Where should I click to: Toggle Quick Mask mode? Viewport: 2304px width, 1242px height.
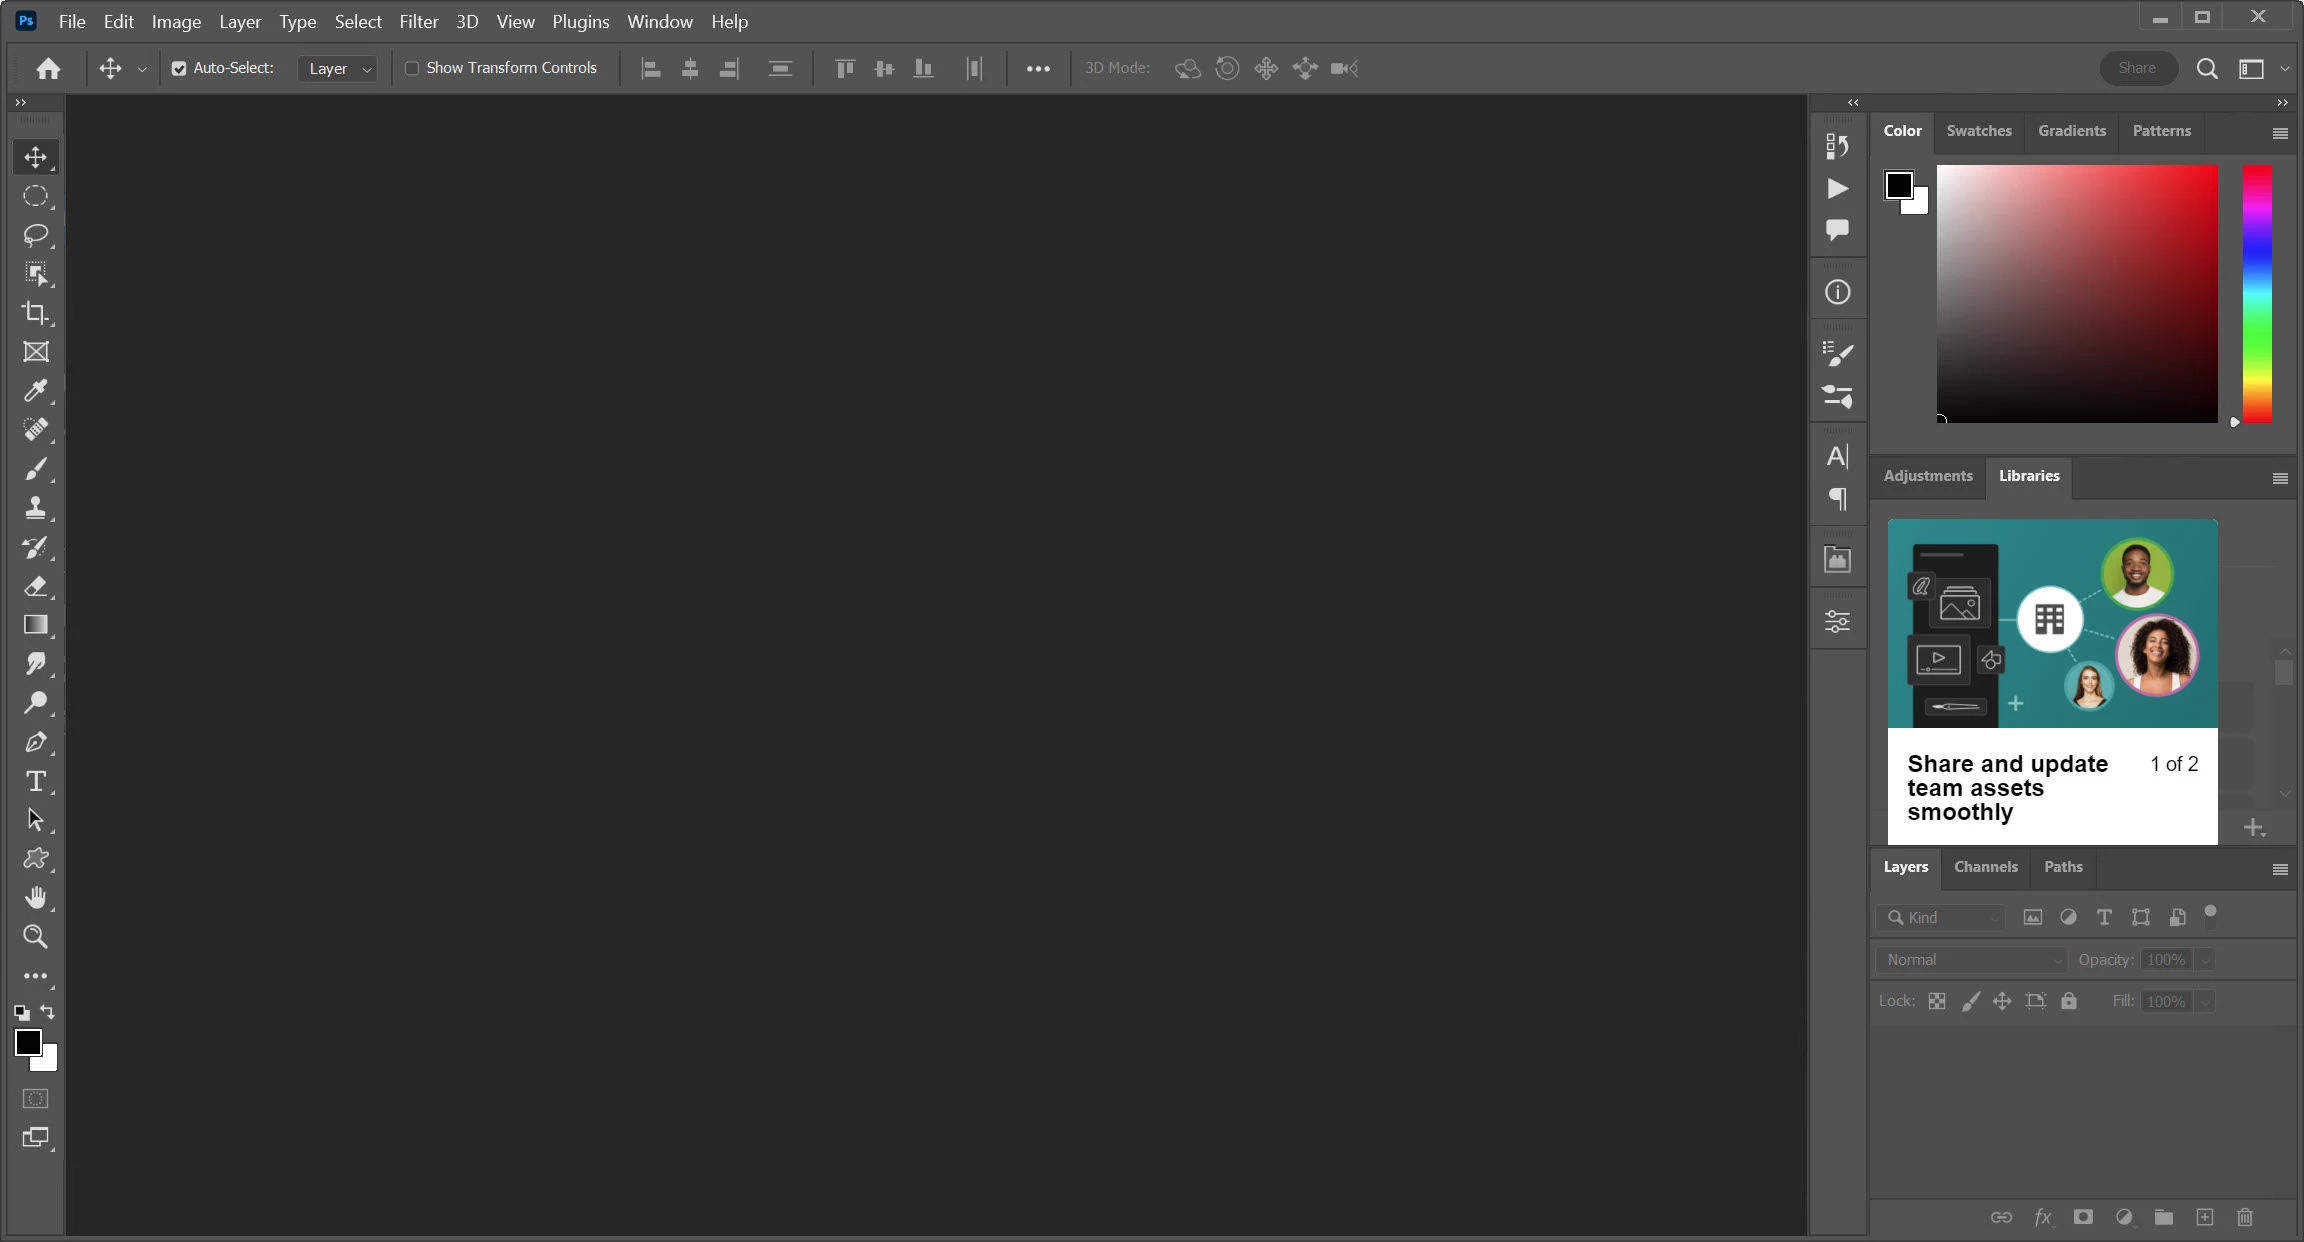pyautogui.click(x=36, y=1099)
